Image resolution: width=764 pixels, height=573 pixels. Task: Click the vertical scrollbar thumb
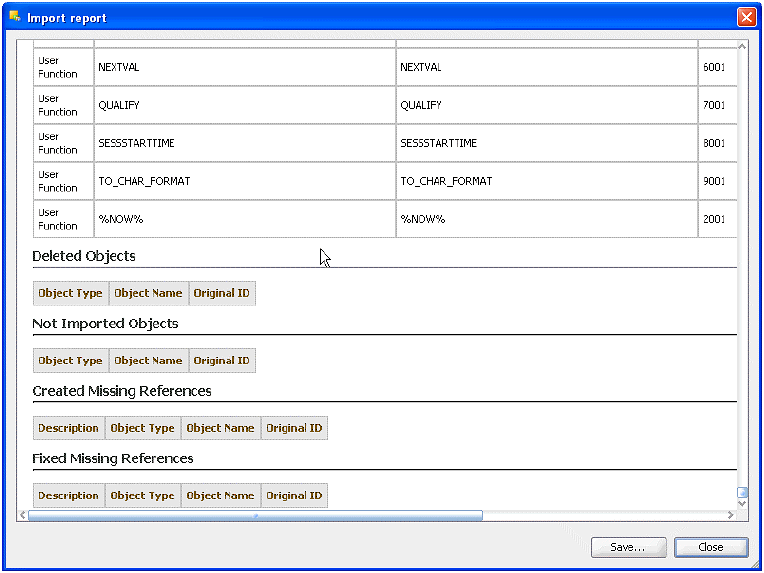742,493
